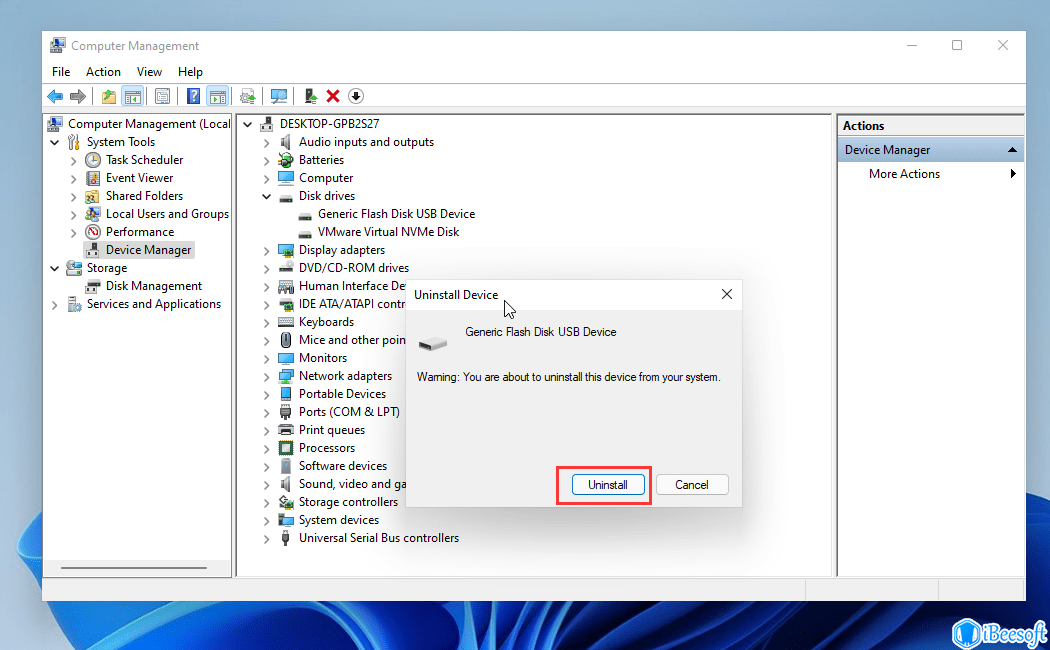The image size is (1050, 650).
Task: Open the View menu
Action: point(149,72)
